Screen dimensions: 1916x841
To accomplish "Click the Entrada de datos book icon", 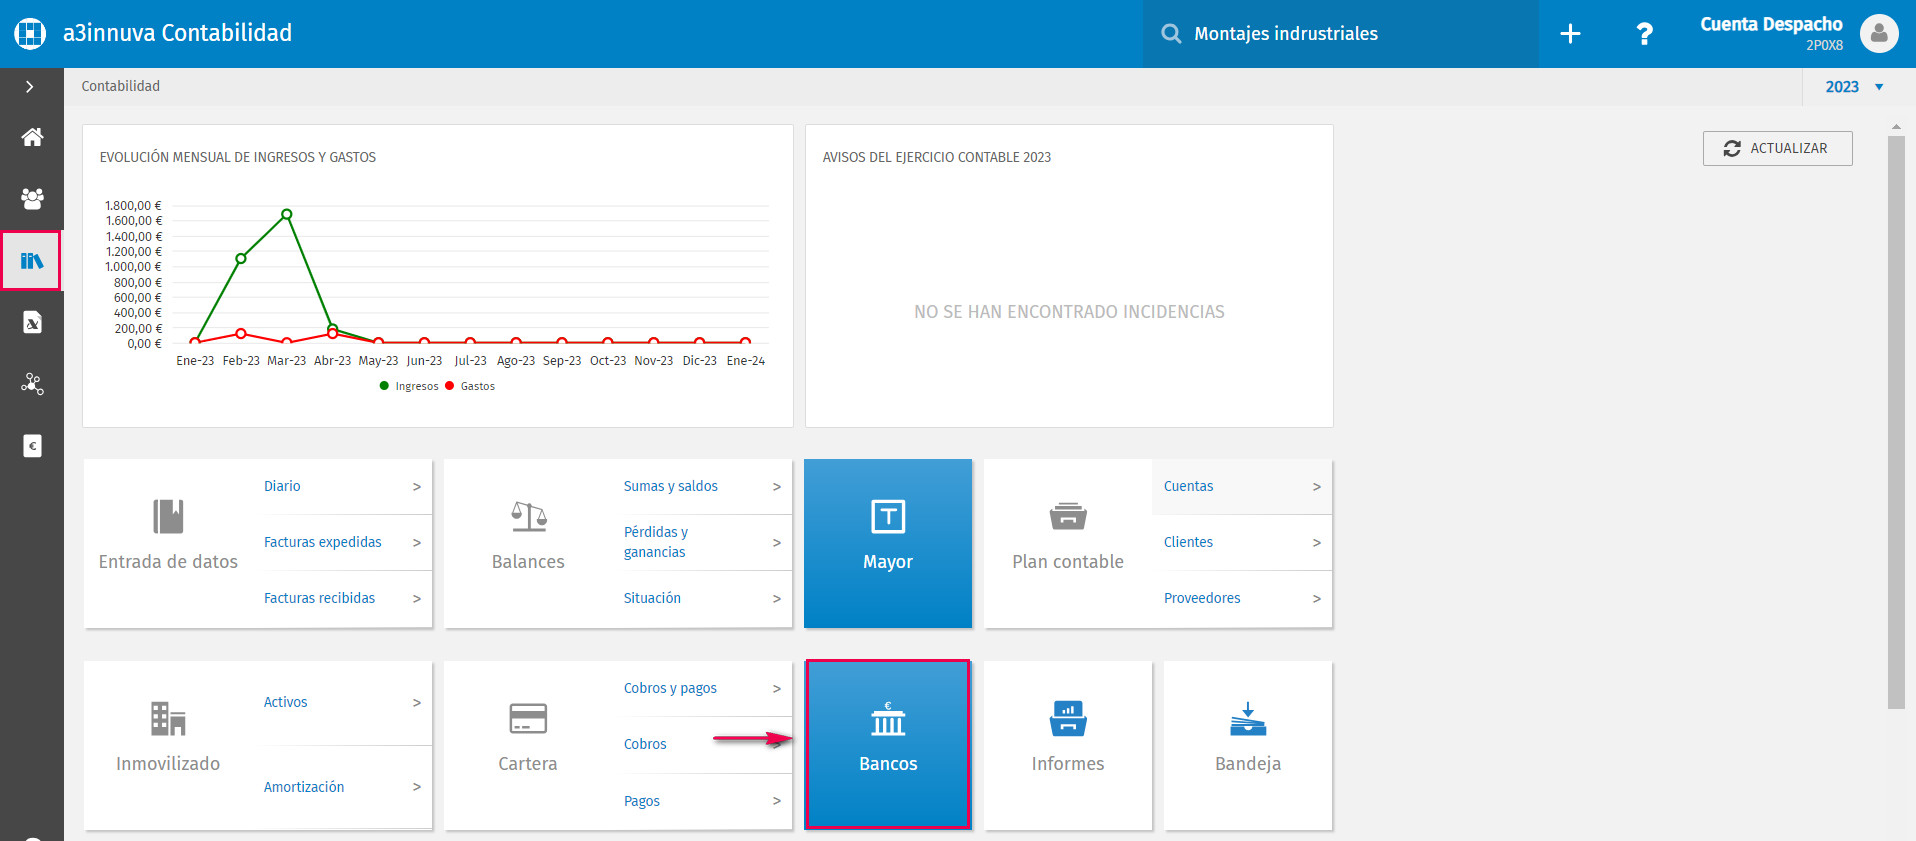I will (168, 517).
